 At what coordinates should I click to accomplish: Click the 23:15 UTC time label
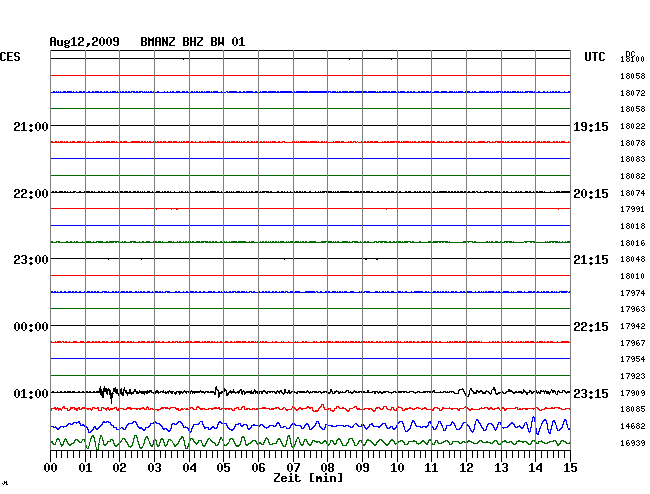(x=591, y=393)
